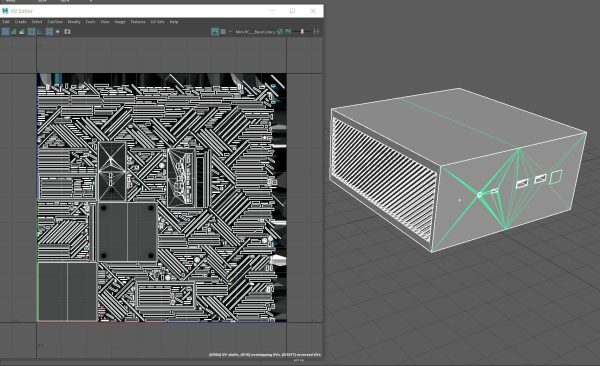Open the UV Sets menu
This screenshot has height=366, width=600.
point(157,22)
